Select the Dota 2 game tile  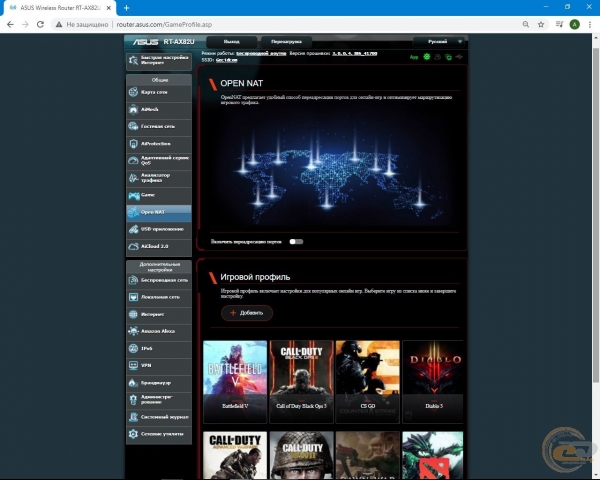[433, 456]
